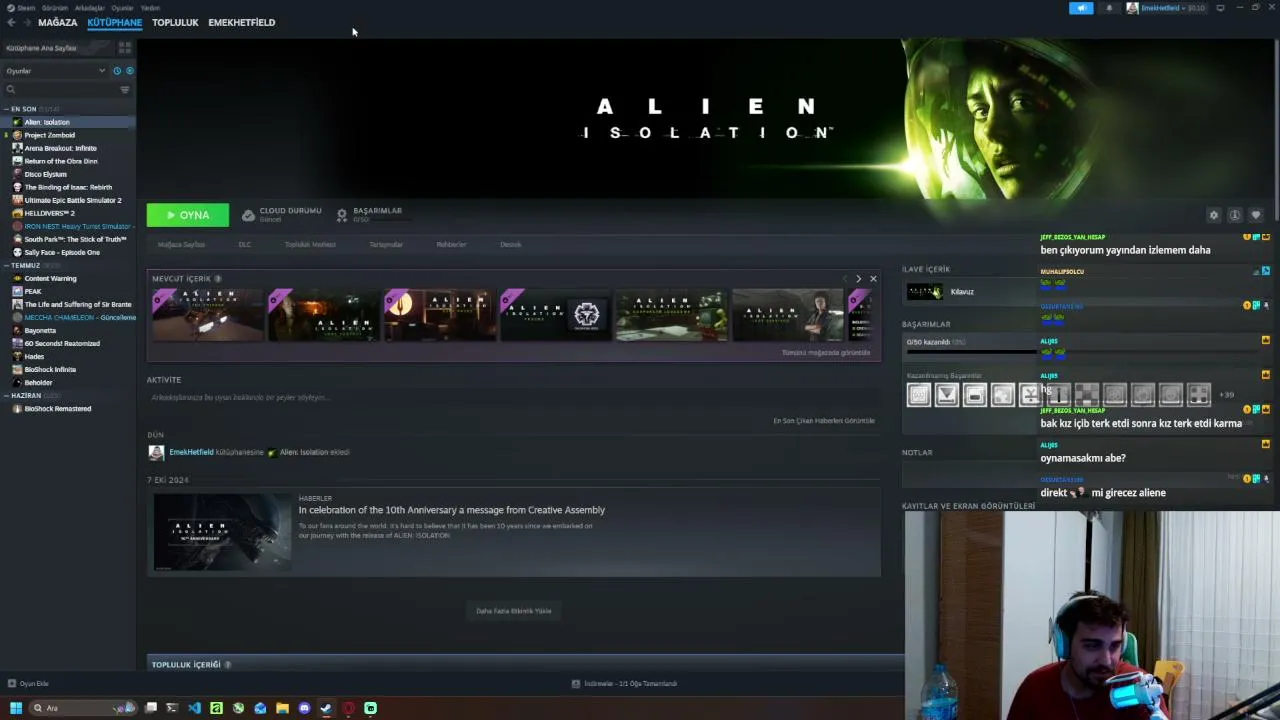
Task: Click the Oyun Ekle plus icon
Action: click(11, 684)
